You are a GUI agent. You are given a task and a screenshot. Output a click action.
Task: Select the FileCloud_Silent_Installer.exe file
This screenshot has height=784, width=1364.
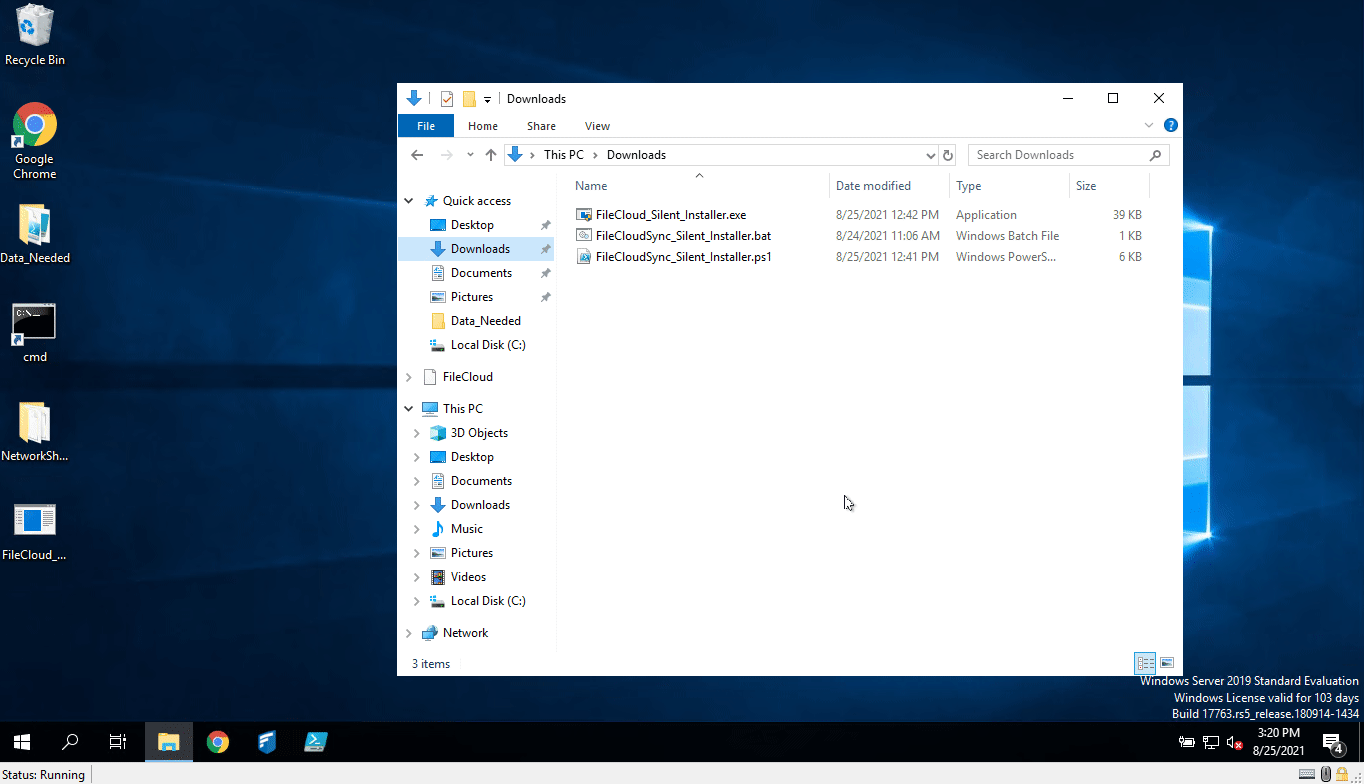[670, 215]
